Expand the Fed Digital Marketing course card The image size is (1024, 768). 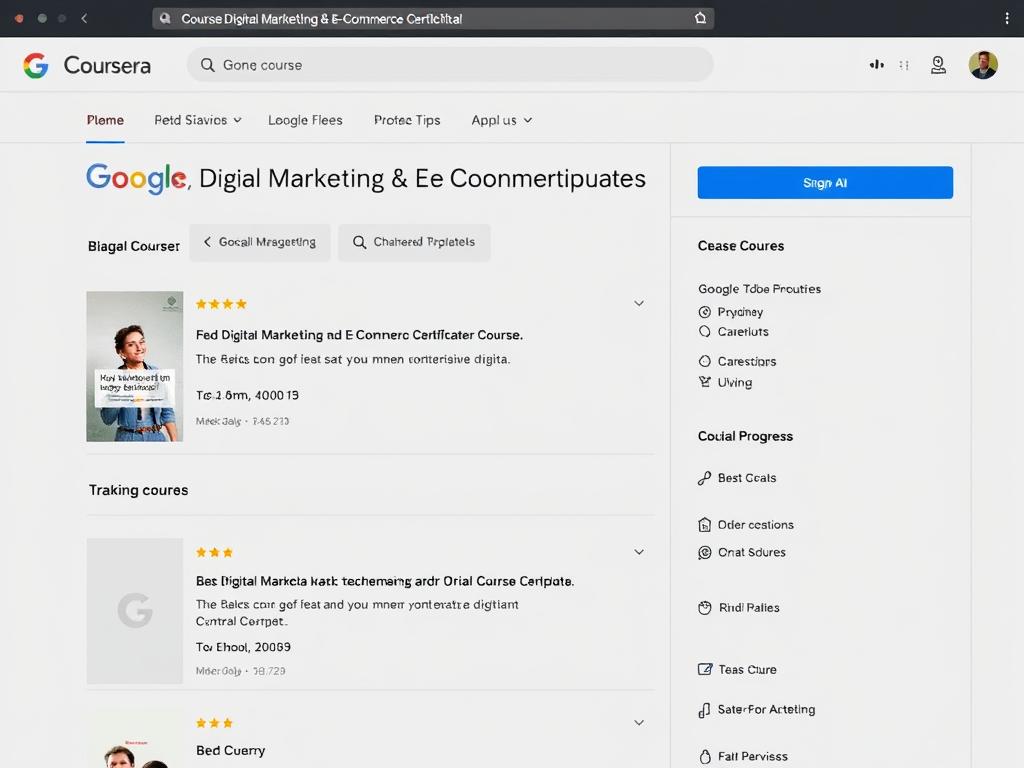(639, 304)
